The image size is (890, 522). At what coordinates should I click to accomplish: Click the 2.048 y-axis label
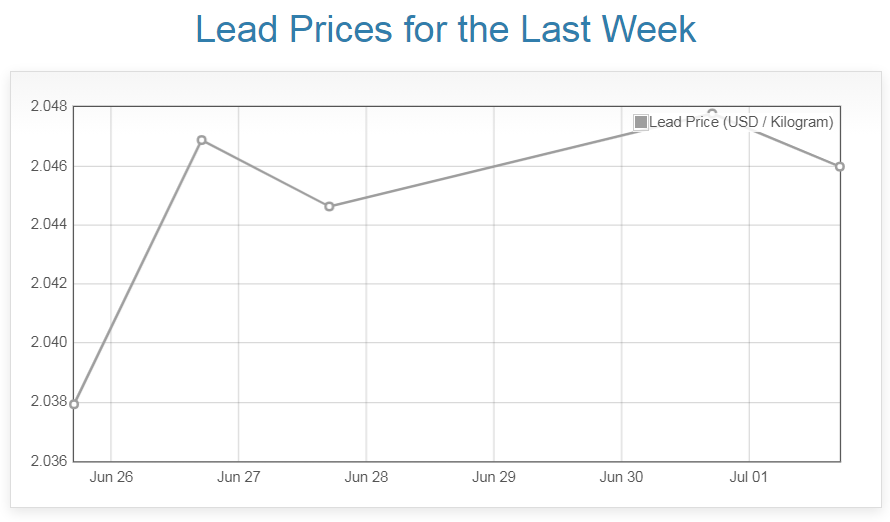pos(48,106)
